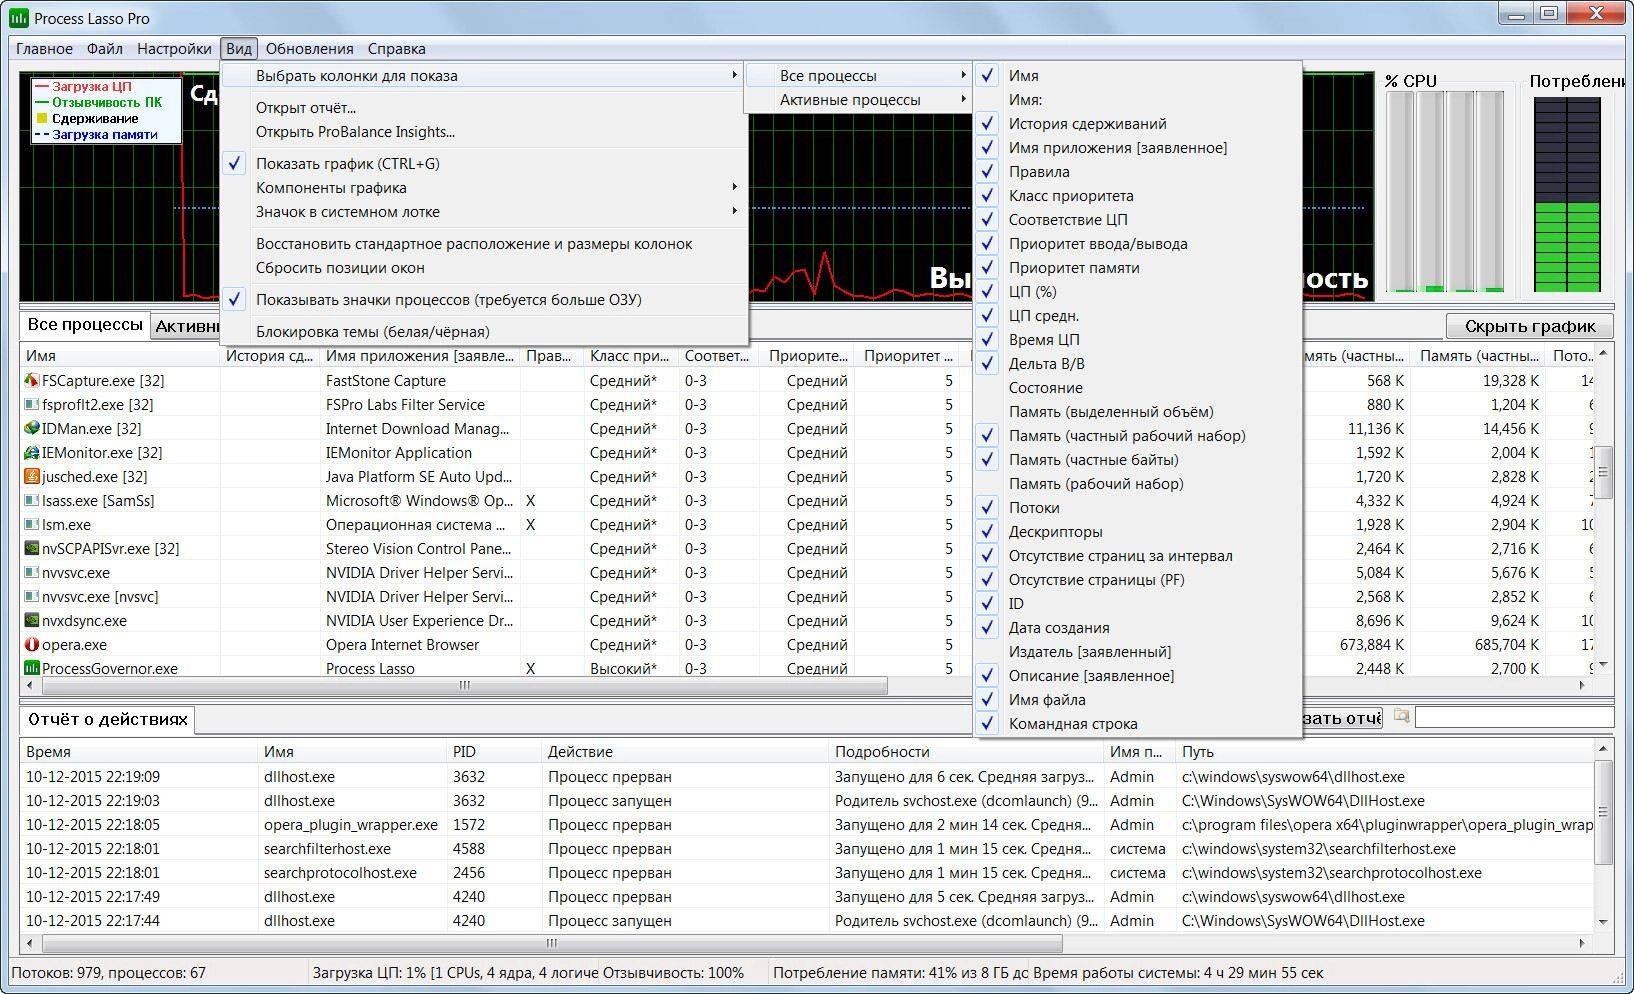Image resolution: width=1634 pixels, height=994 pixels.
Task: Click the FSCapture.exe process icon
Action: (x=32, y=380)
